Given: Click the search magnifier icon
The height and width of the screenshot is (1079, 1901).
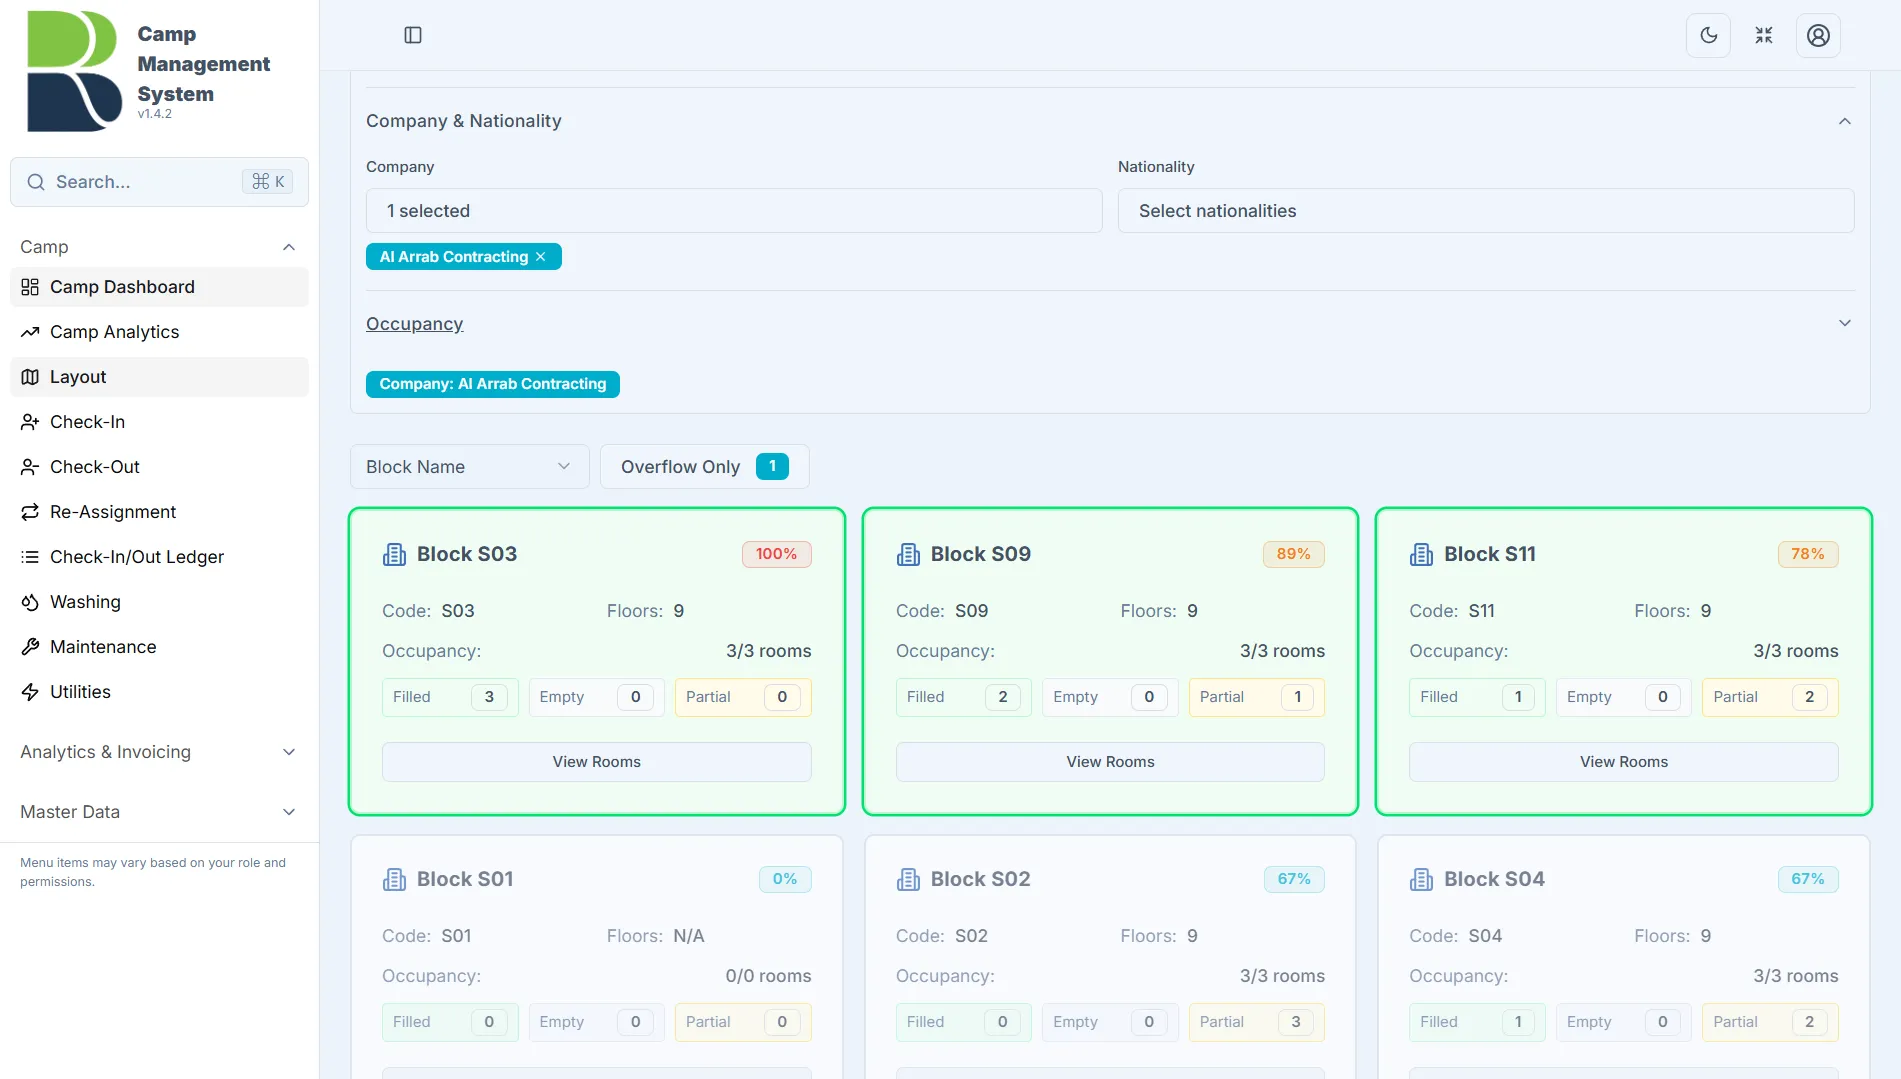Looking at the screenshot, I should tap(36, 182).
